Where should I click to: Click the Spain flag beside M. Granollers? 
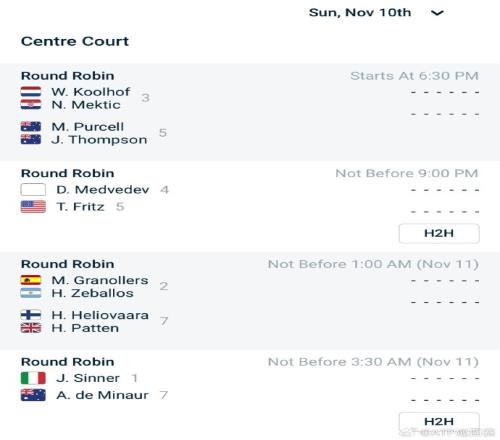click(x=31, y=280)
